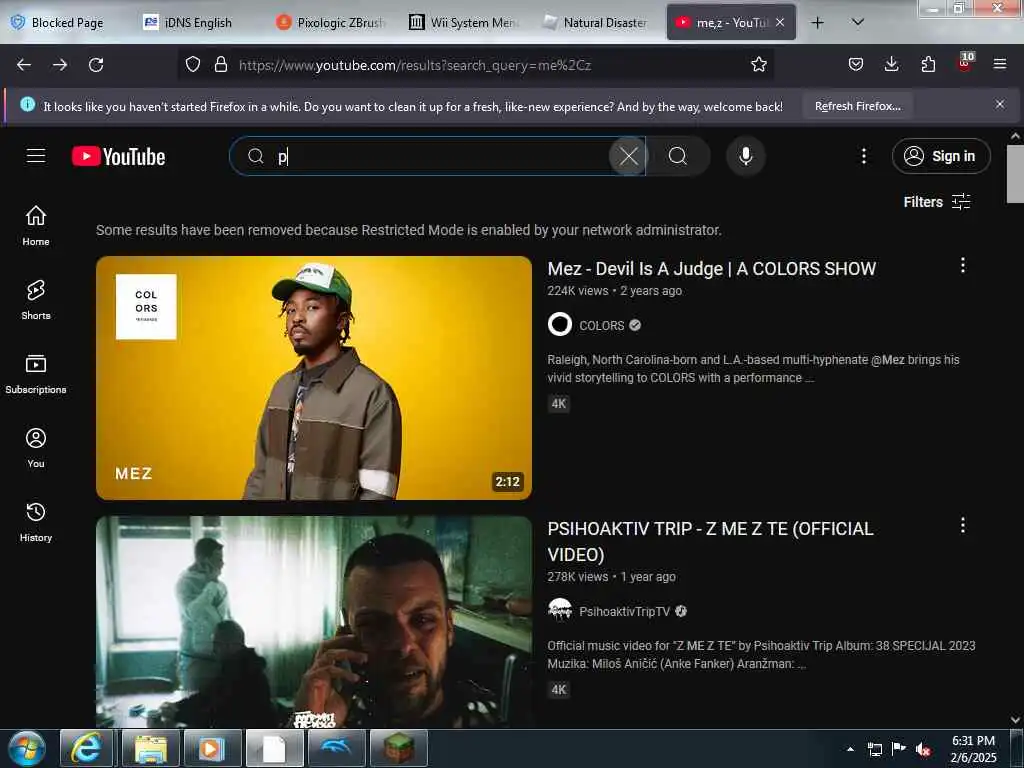Open the Firefox application hamburger menu
Viewport: 1024px width, 768px height.
click(x=1000, y=64)
